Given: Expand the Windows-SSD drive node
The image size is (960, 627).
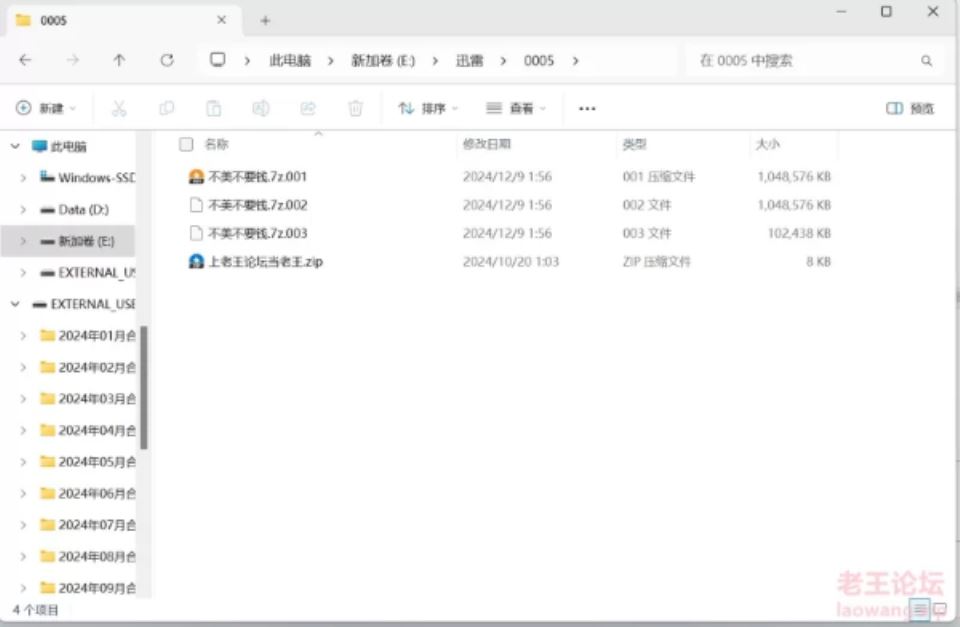Looking at the screenshot, I should point(23,178).
